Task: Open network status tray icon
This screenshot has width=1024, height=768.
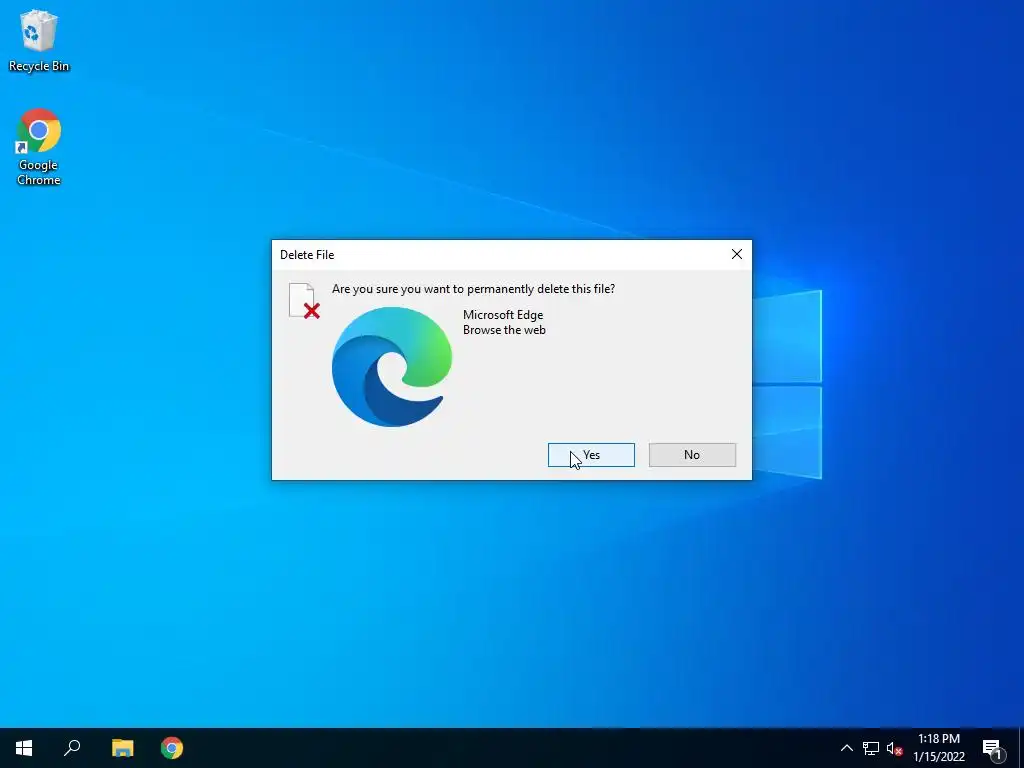Action: (871, 748)
